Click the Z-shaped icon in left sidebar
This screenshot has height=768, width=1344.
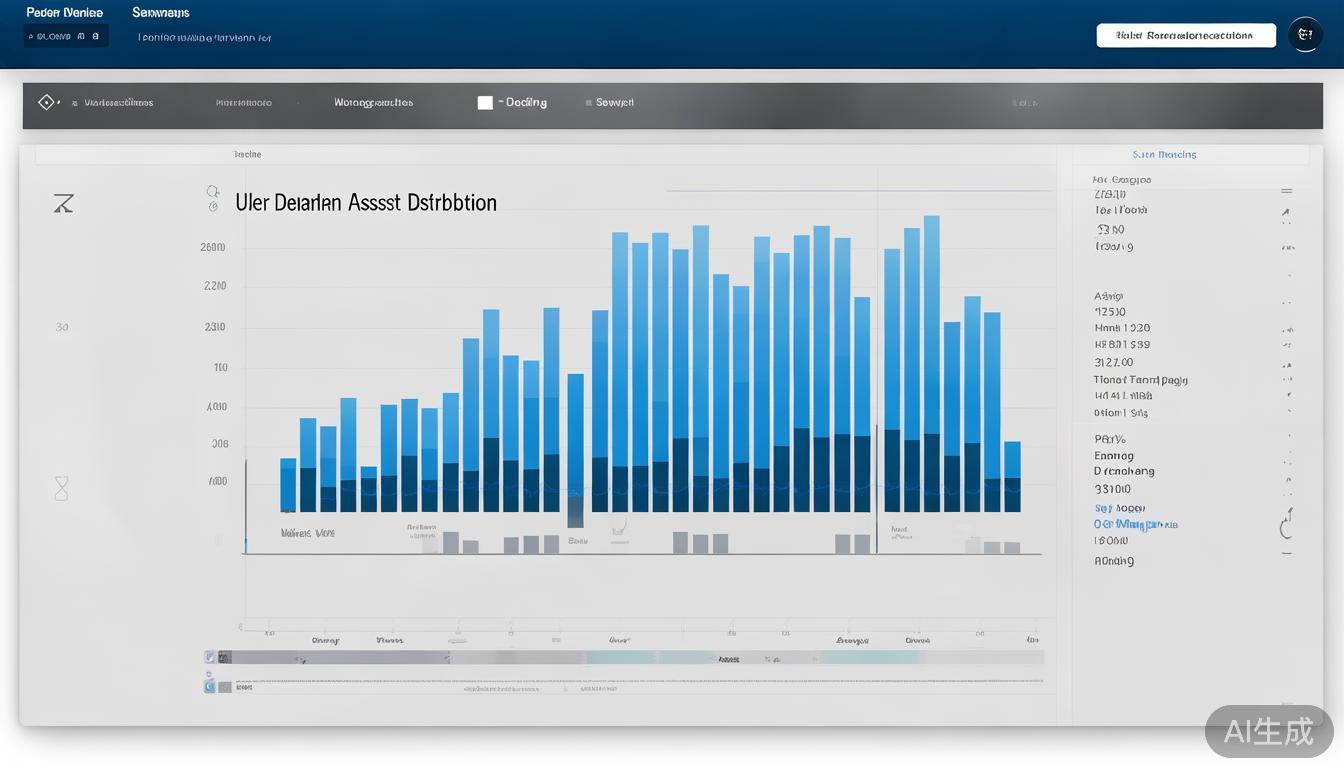[x=63, y=204]
